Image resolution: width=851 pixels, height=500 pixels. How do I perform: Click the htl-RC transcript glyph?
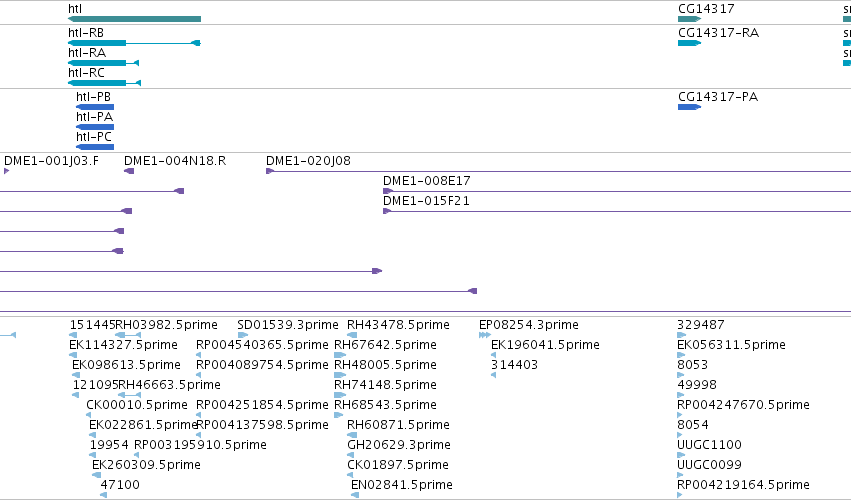[x=105, y=83]
